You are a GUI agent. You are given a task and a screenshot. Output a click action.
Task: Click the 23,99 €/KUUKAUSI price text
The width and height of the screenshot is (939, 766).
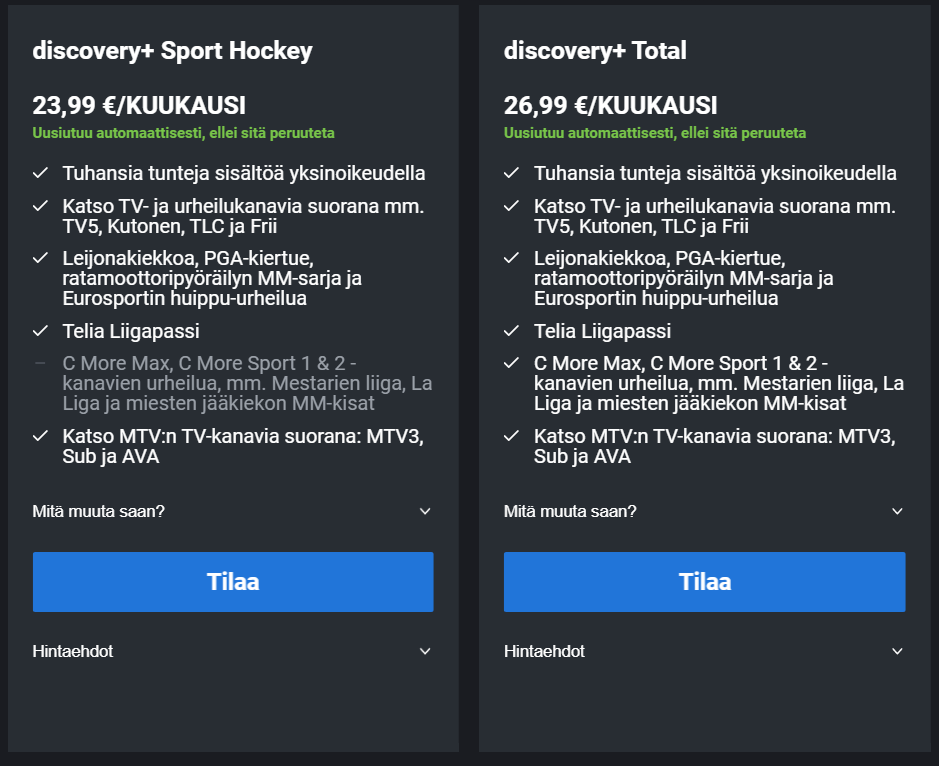tap(139, 106)
